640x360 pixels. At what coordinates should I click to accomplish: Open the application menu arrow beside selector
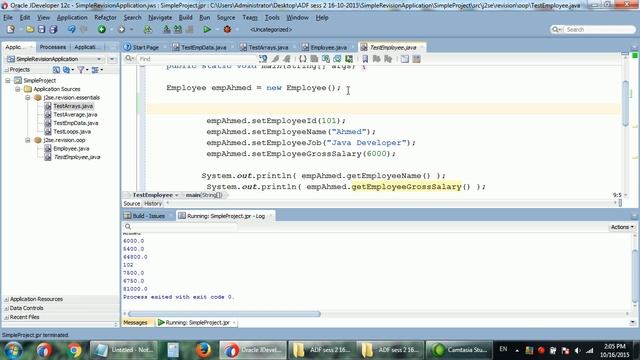(112, 59)
